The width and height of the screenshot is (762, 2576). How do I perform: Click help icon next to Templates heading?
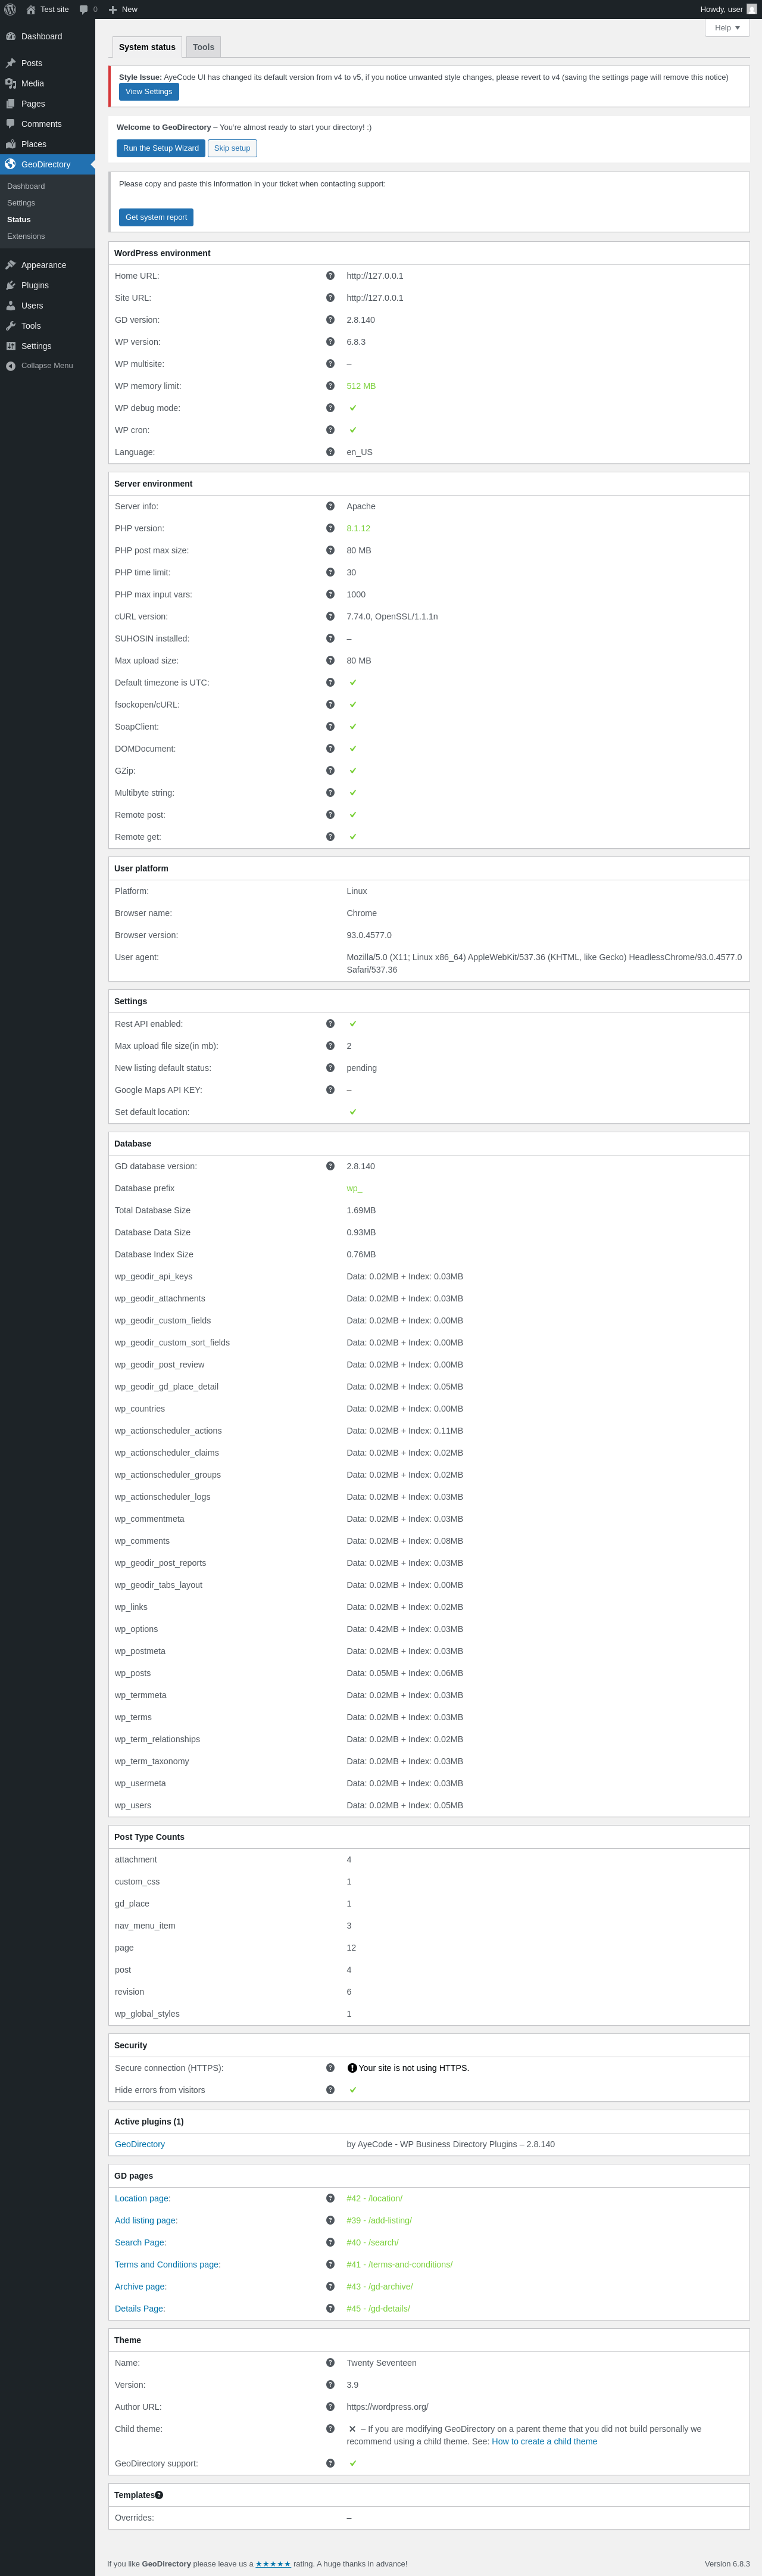[159, 2495]
